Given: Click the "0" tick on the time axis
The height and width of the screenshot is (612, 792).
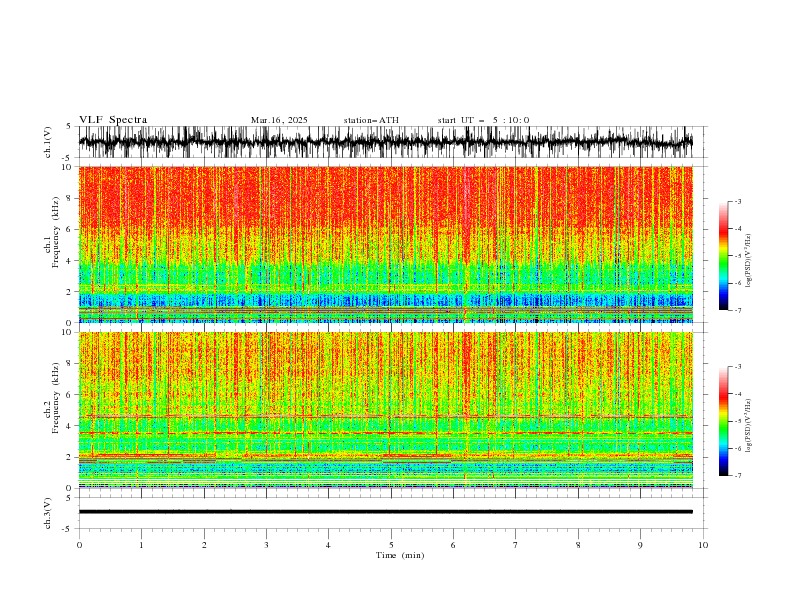Looking at the screenshot, I should (79, 545).
